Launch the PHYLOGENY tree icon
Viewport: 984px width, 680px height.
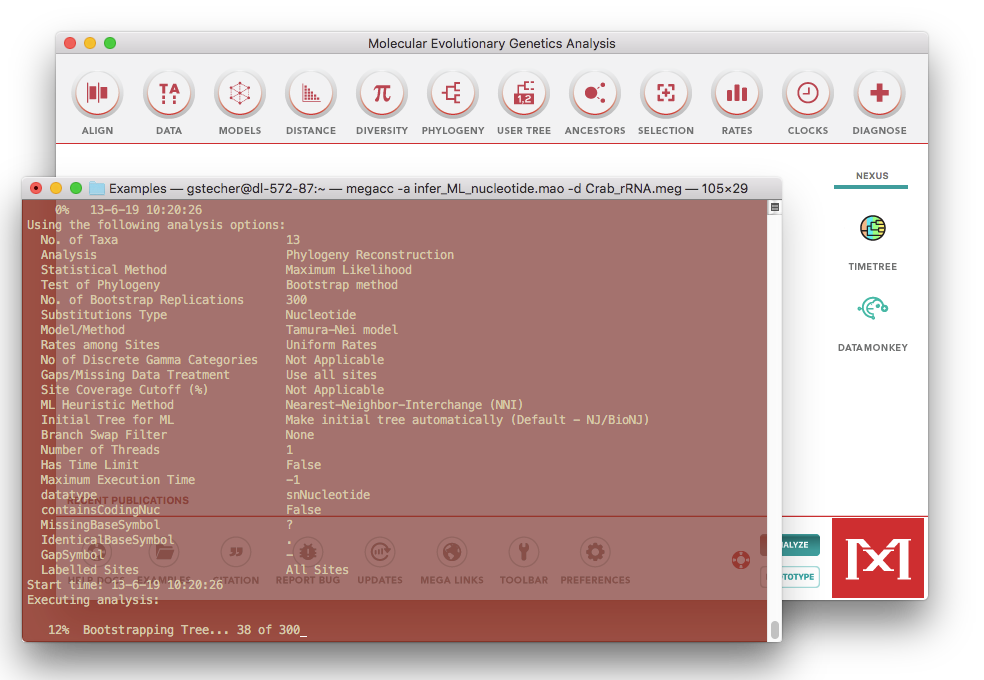[452, 93]
